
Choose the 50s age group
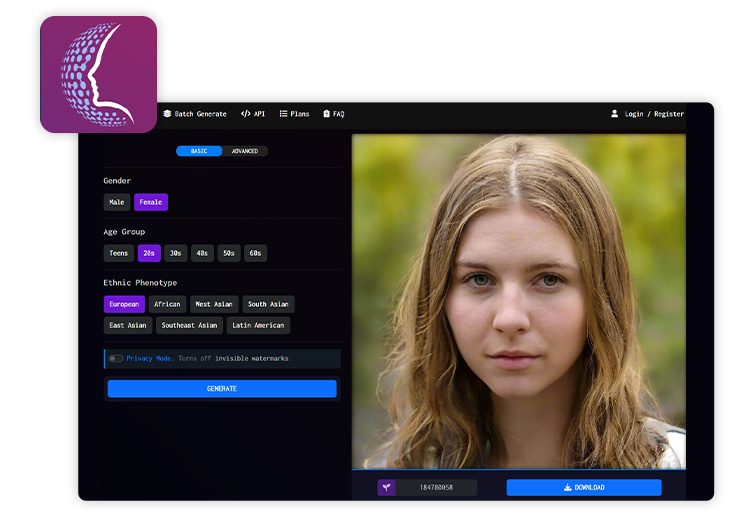229,253
